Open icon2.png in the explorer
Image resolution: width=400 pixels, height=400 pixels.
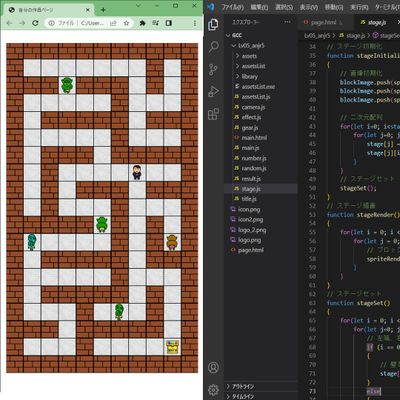[x=250, y=219]
